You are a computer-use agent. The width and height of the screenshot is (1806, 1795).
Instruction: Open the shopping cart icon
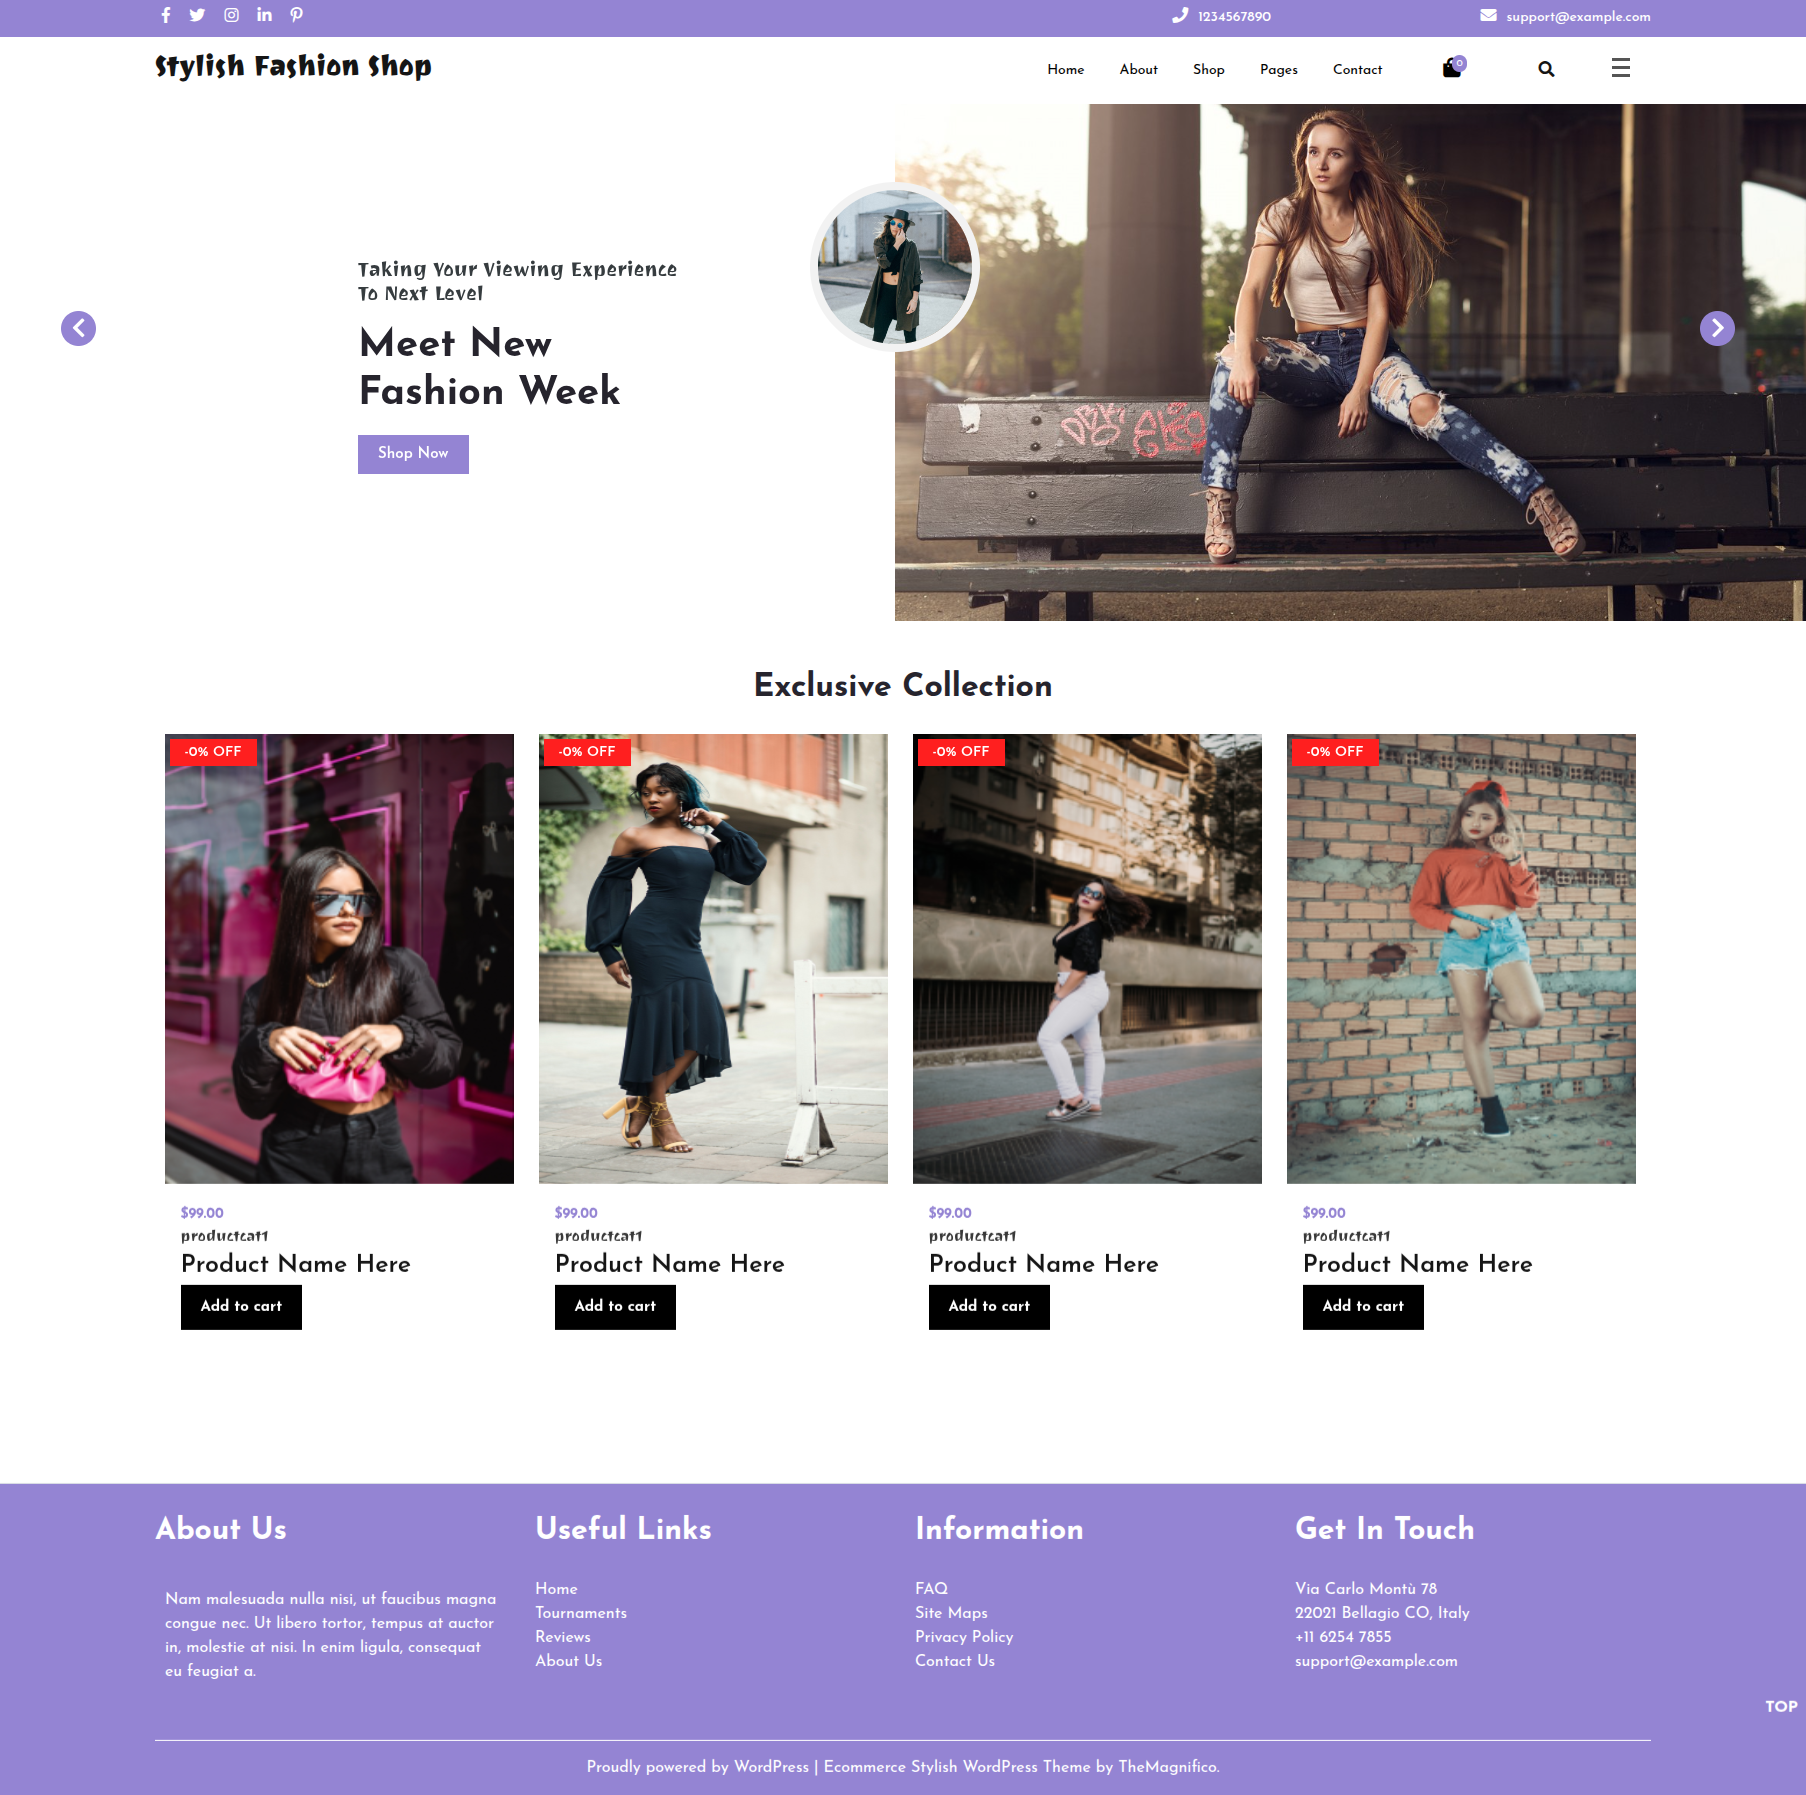1453,68
